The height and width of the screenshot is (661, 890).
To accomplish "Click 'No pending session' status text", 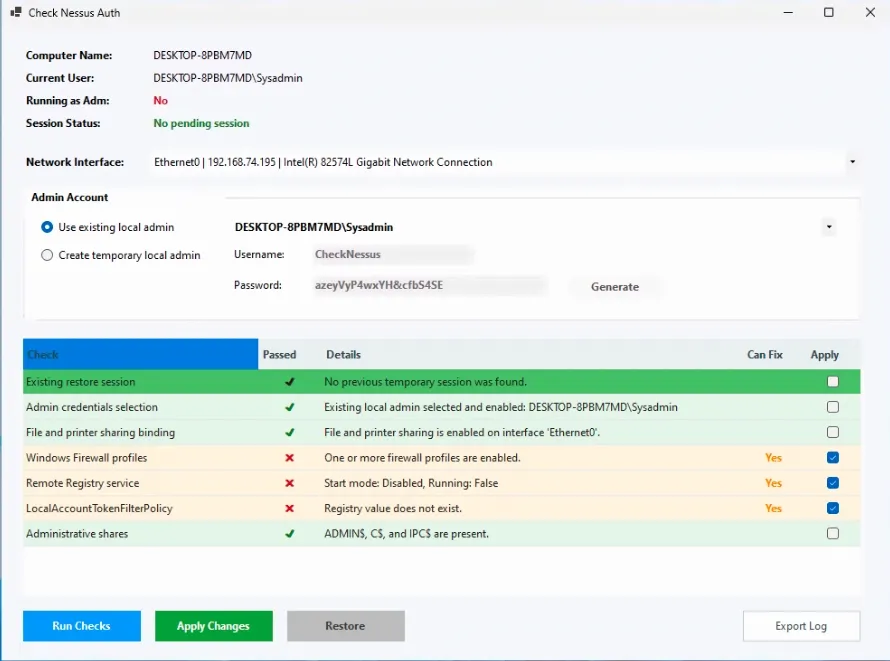I will pos(201,123).
